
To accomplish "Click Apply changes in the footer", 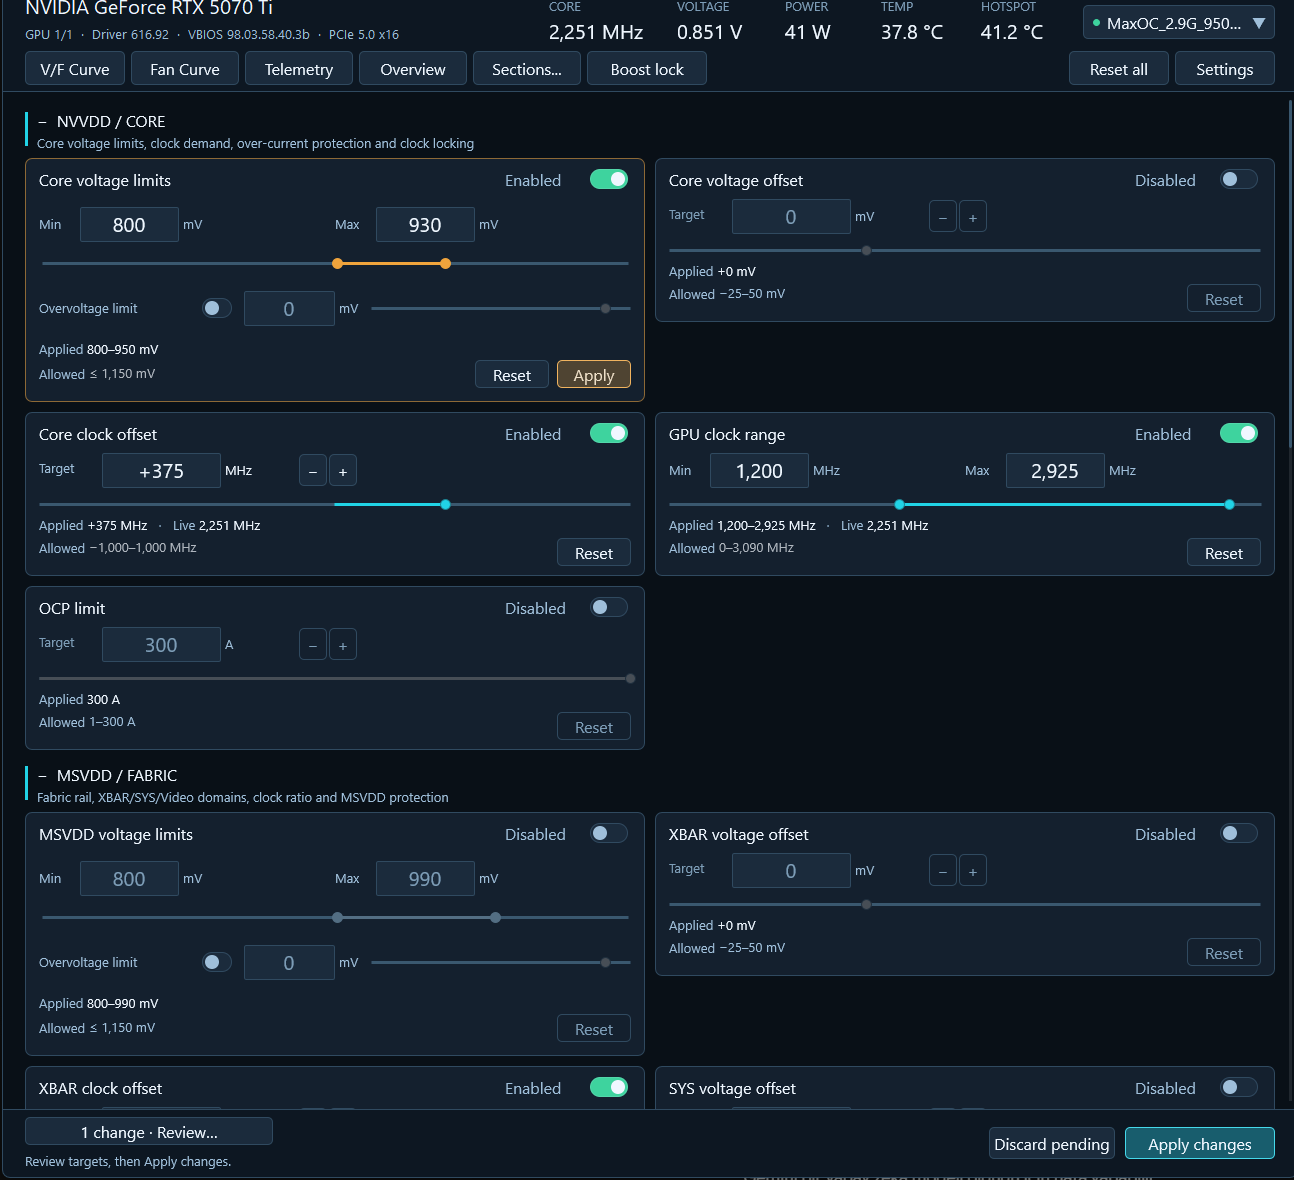I will (x=1200, y=1144).
